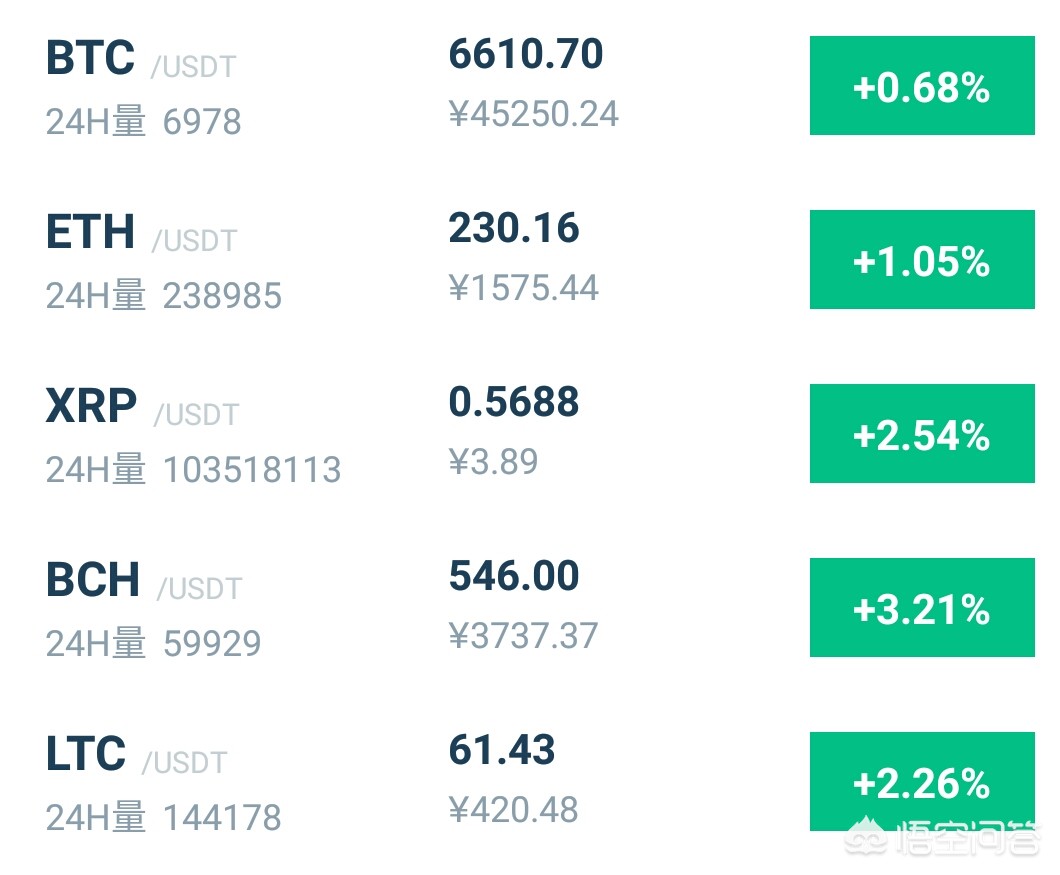Click the watermark logo at bottom right
Image resolution: width=1060 pixels, height=875 pixels.
click(942, 837)
